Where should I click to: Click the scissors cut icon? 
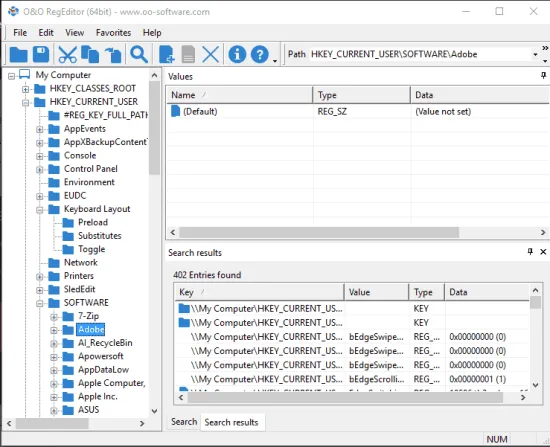click(x=67, y=55)
